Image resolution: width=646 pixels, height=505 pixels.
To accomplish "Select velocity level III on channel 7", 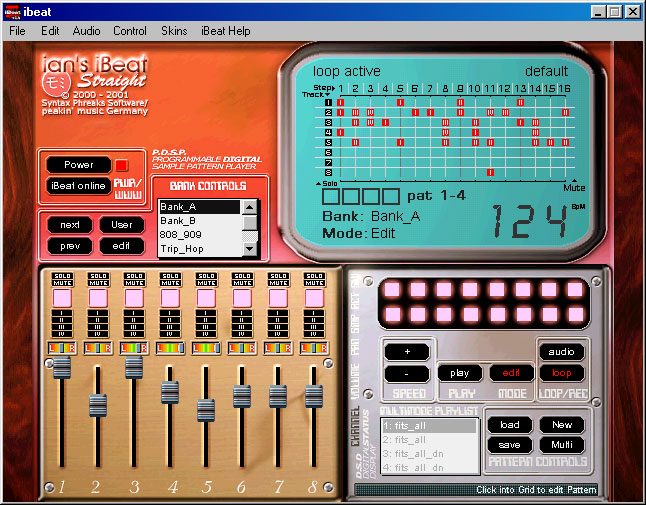I will pyautogui.click(x=278, y=327).
